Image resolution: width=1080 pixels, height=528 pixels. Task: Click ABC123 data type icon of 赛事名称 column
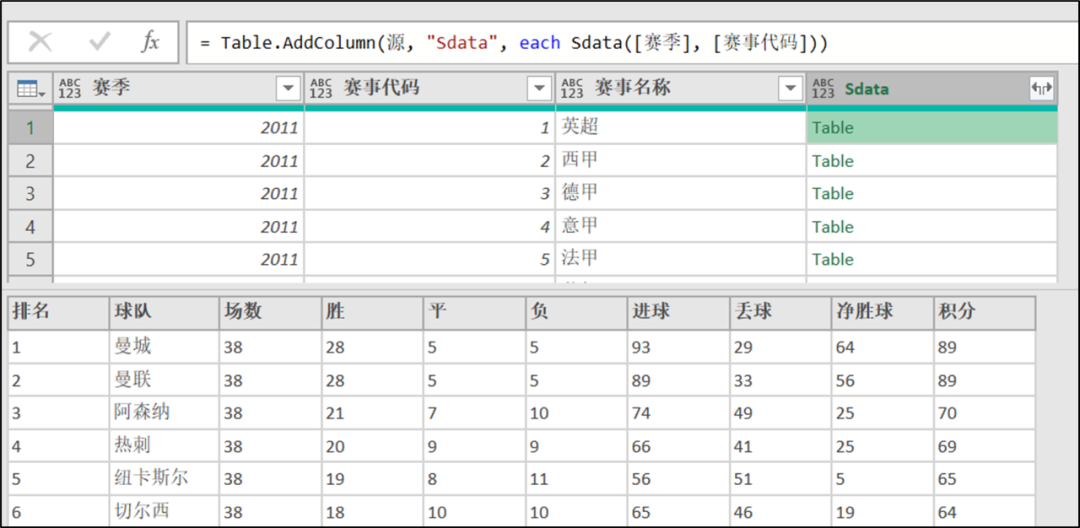[572, 89]
